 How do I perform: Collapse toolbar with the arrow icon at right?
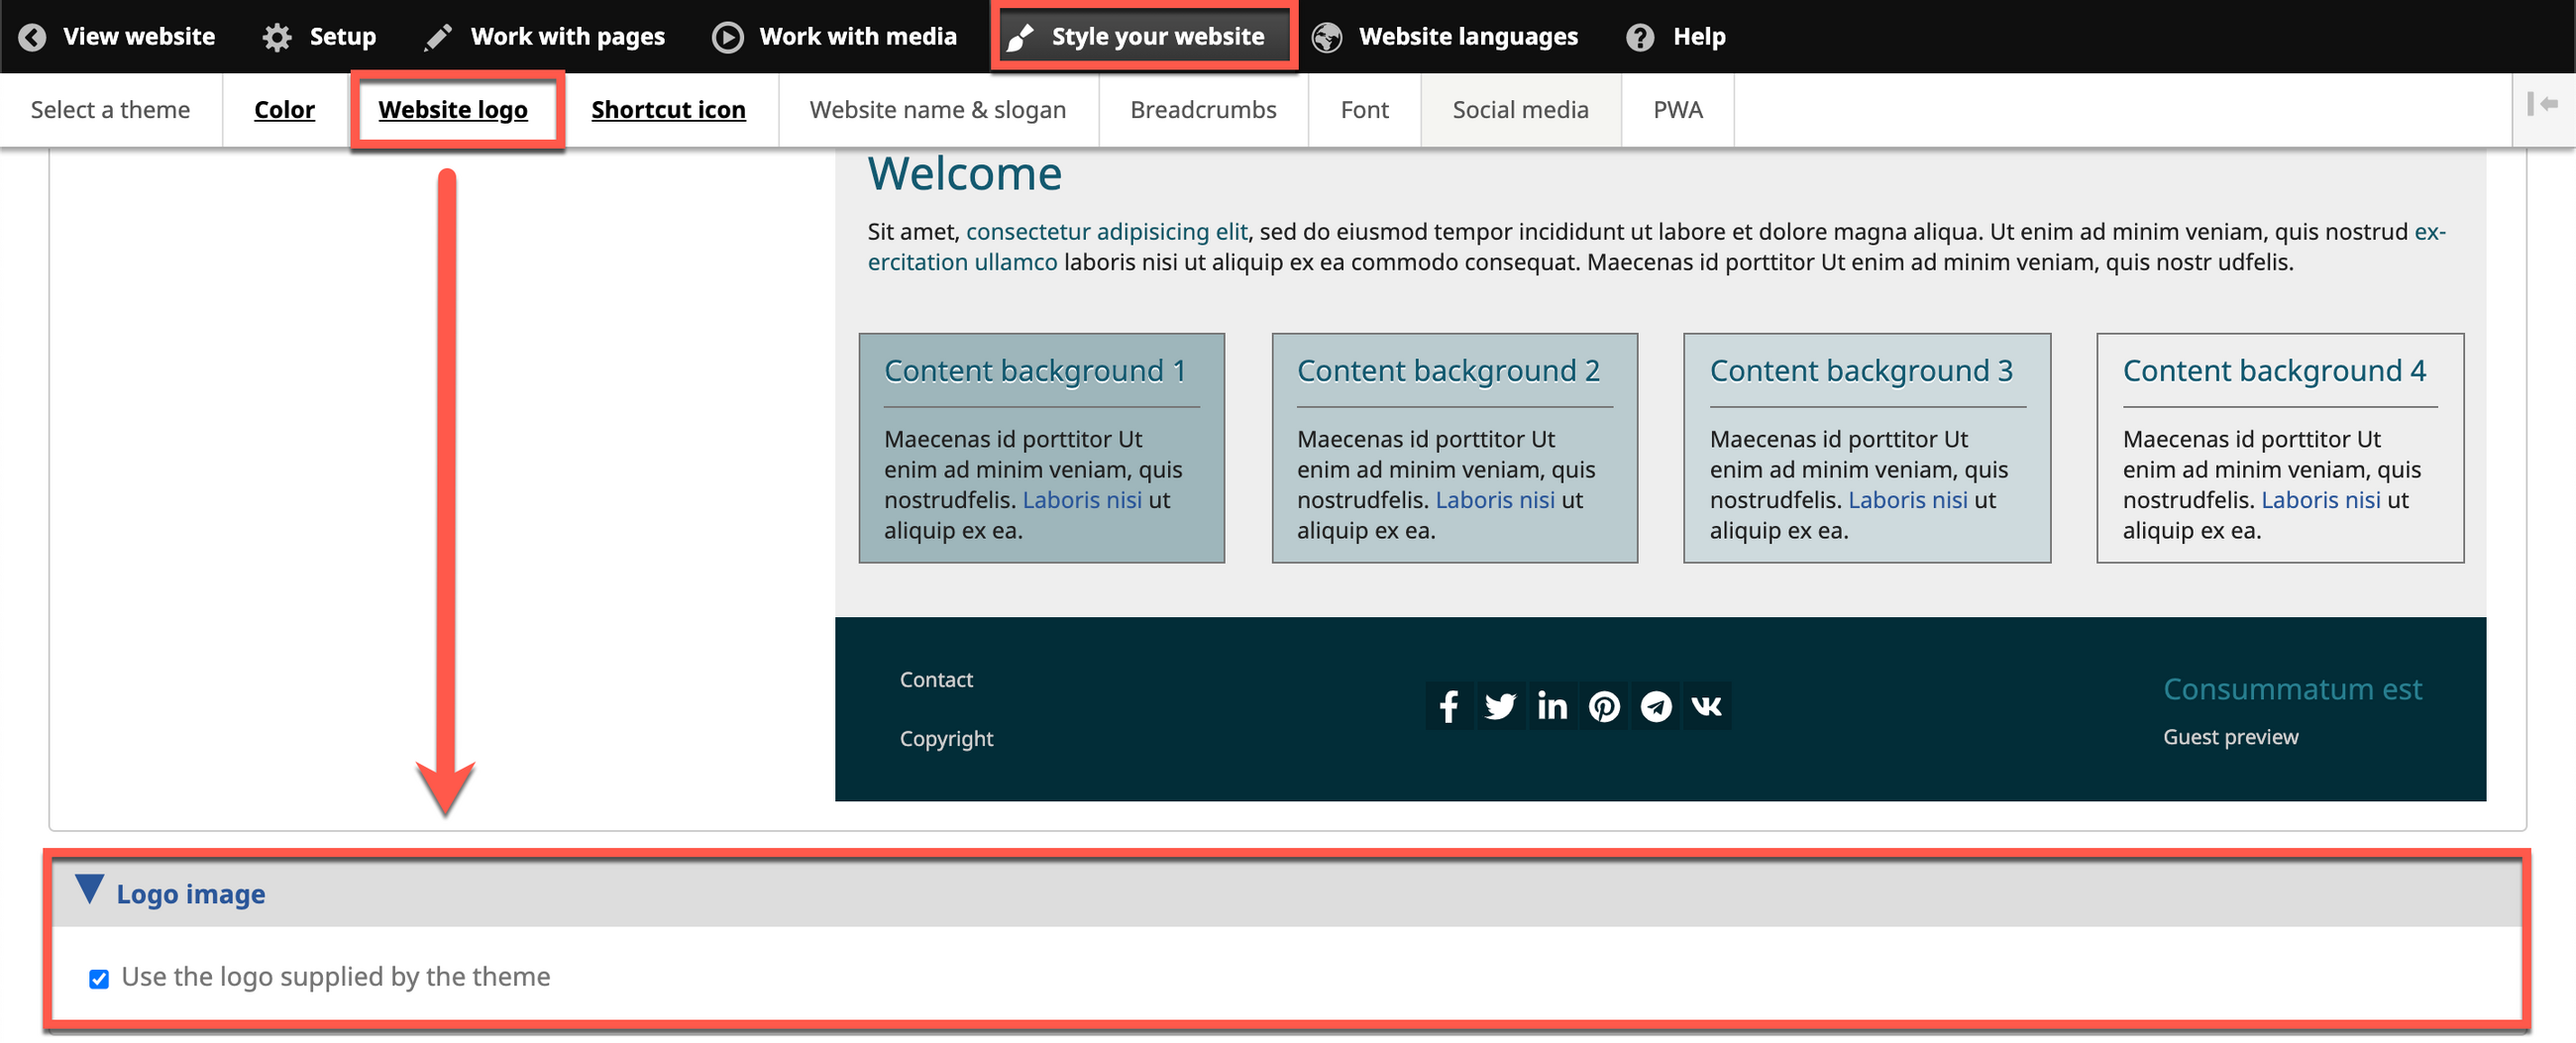coord(2542,104)
